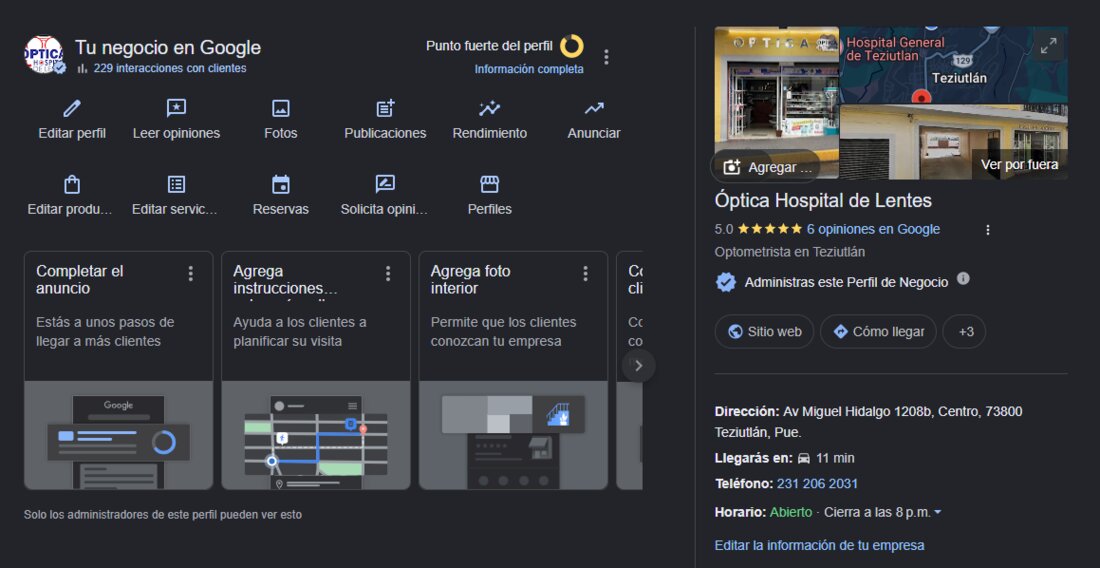1100x568 pixels.
Task: Click the Cómo llegar button
Action: coord(878,332)
